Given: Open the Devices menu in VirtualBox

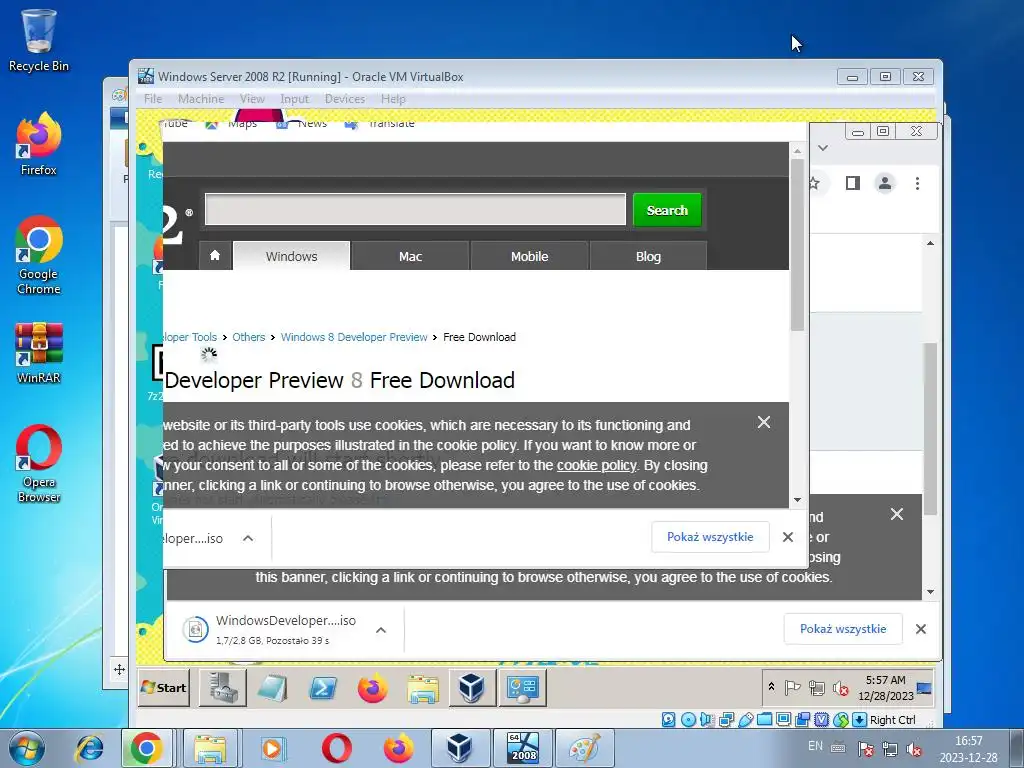Looking at the screenshot, I should tap(345, 99).
